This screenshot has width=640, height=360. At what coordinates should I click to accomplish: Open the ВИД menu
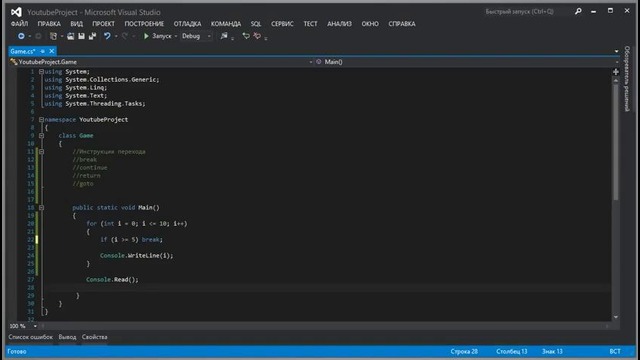tap(76, 24)
